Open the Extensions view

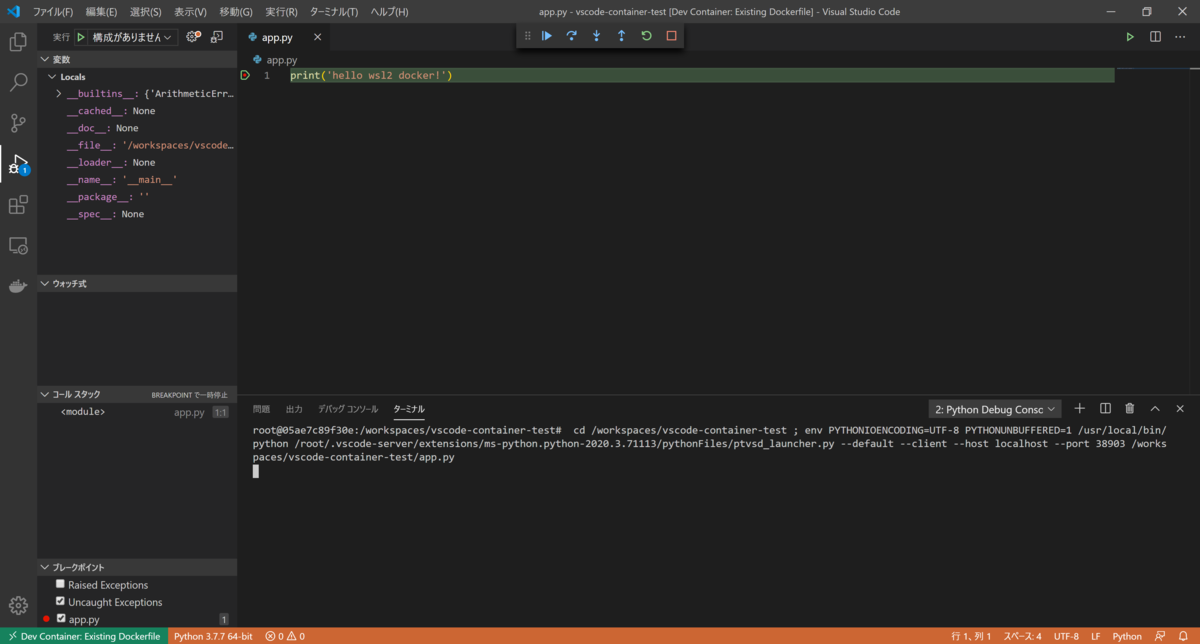coord(18,205)
